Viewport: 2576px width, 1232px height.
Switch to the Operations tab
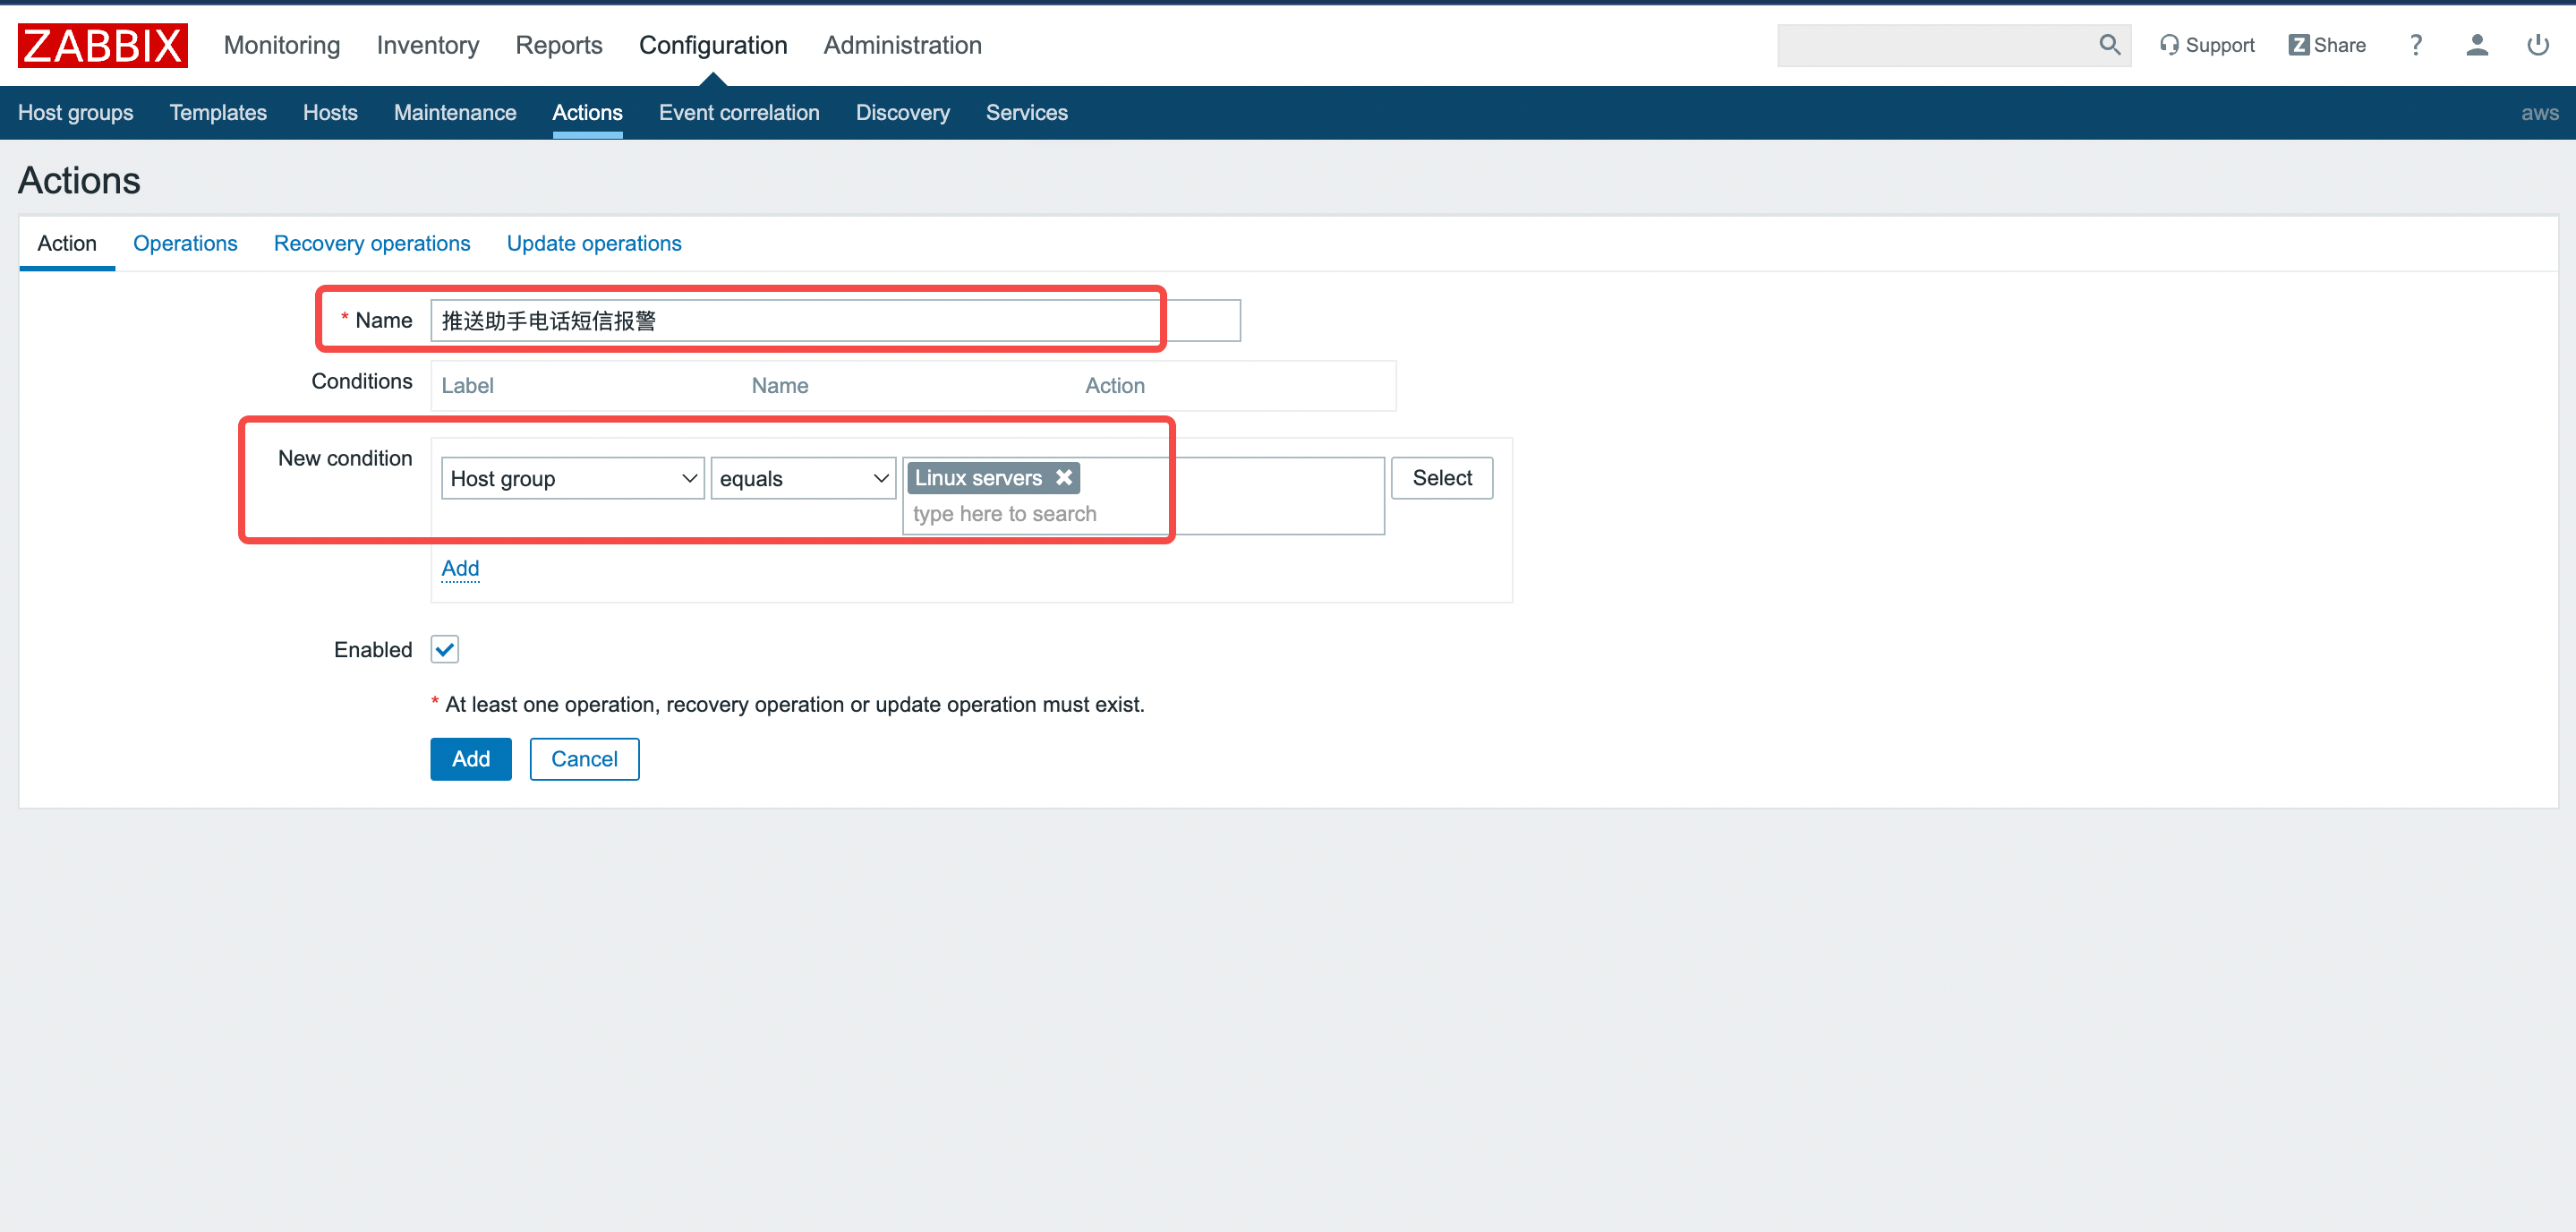185,244
